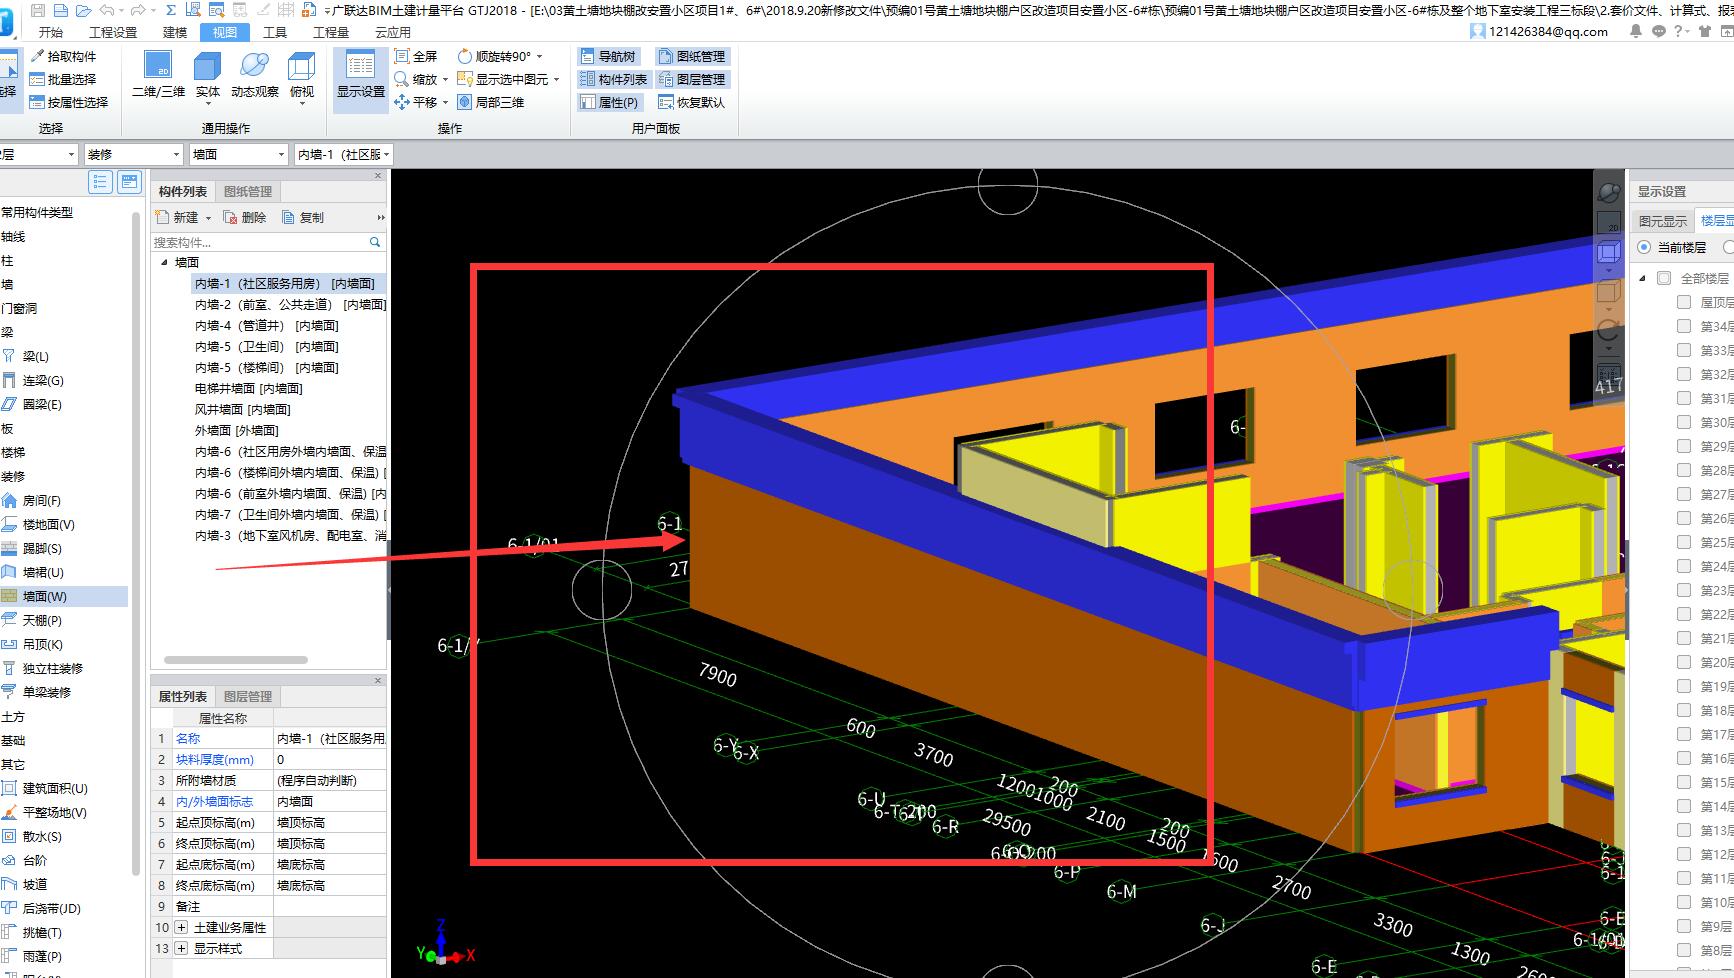This screenshot has width=1734, height=978.
Task: Select 拾取构件 pick component tool
Action: [x=63, y=56]
